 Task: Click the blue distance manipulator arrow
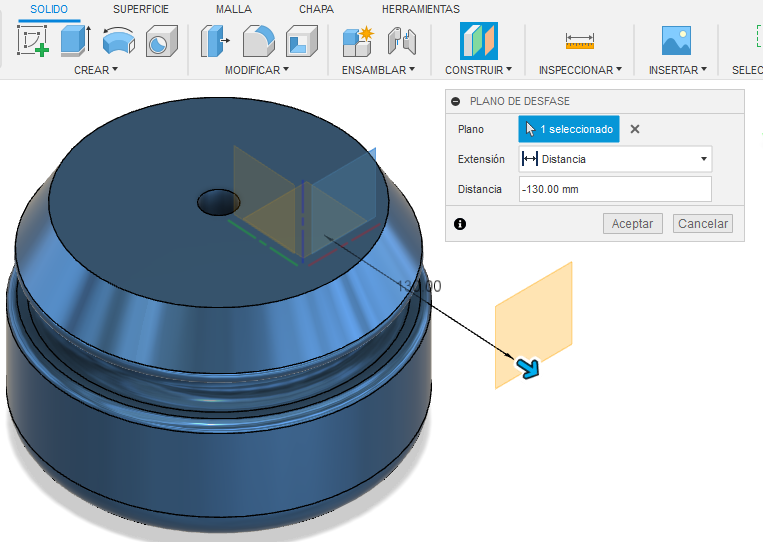(528, 368)
